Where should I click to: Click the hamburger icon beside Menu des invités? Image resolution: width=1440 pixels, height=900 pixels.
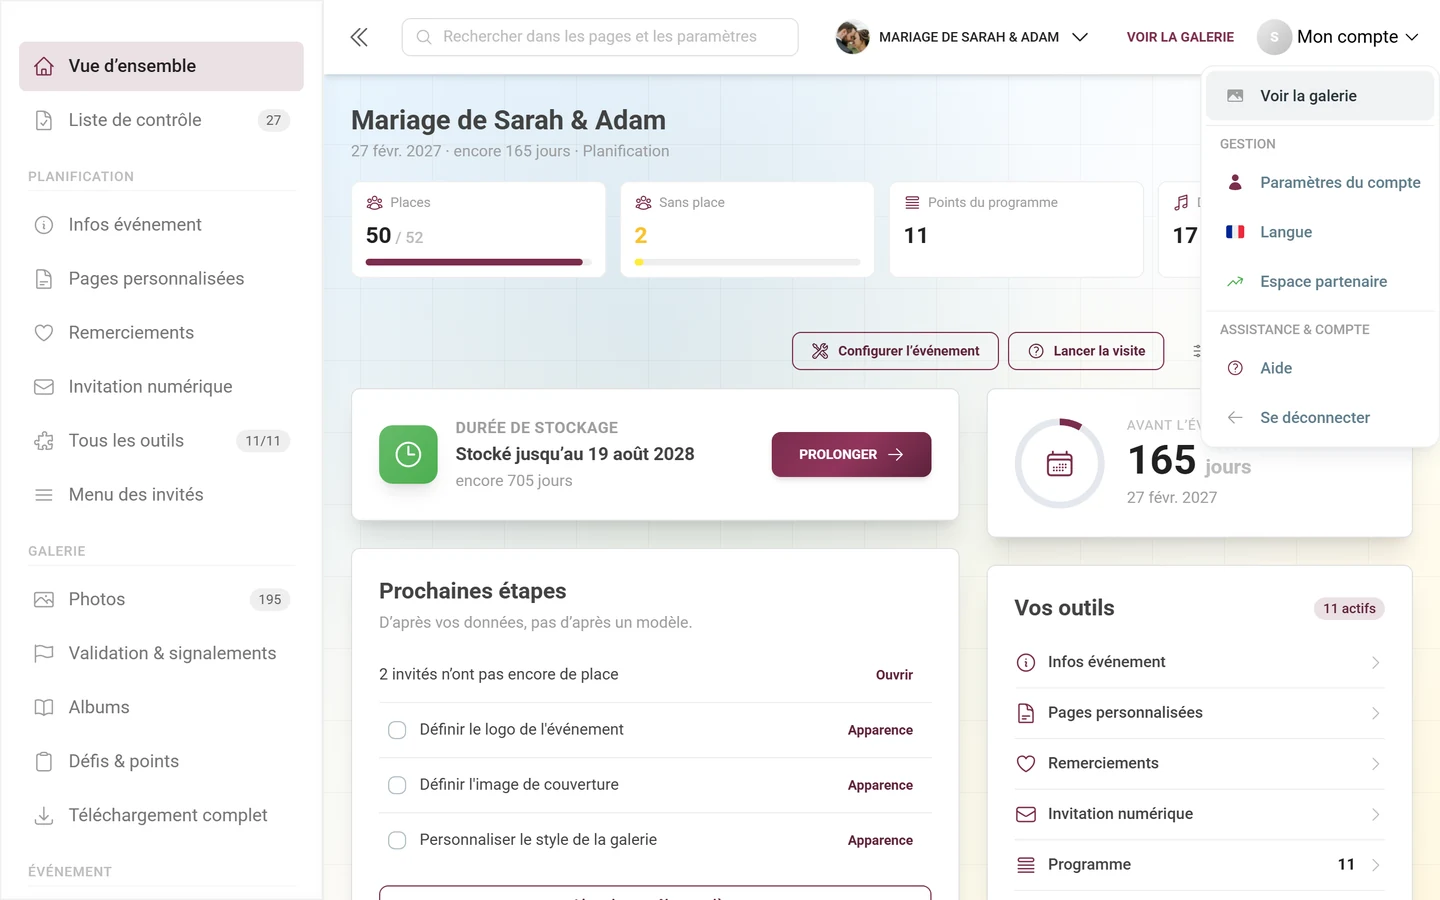[44, 495]
